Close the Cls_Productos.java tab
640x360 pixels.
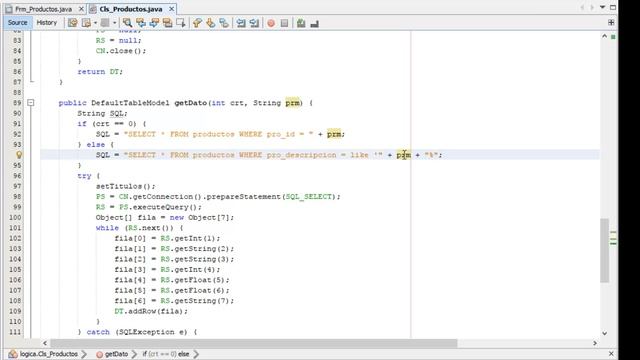(171, 9)
